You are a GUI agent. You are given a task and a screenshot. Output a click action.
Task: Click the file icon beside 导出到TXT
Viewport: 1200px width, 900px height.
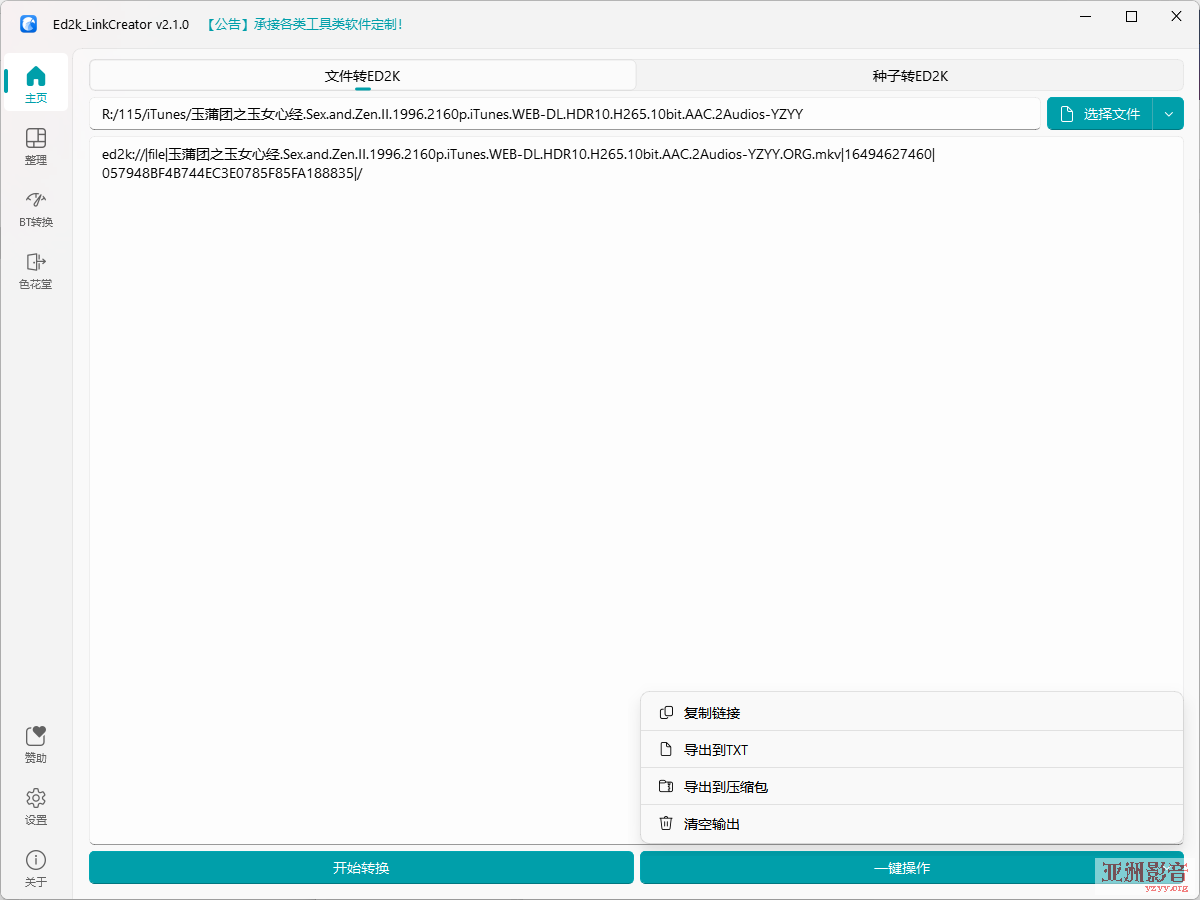tap(666, 750)
